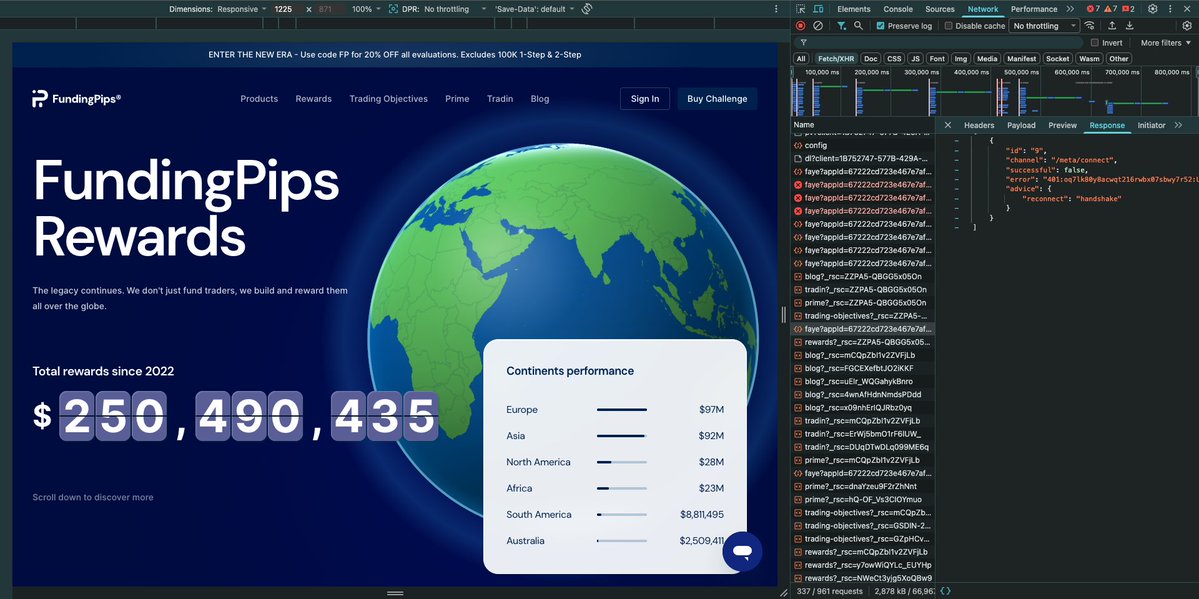
Task: Rotate device viewport icon
Action: click(587, 9)
